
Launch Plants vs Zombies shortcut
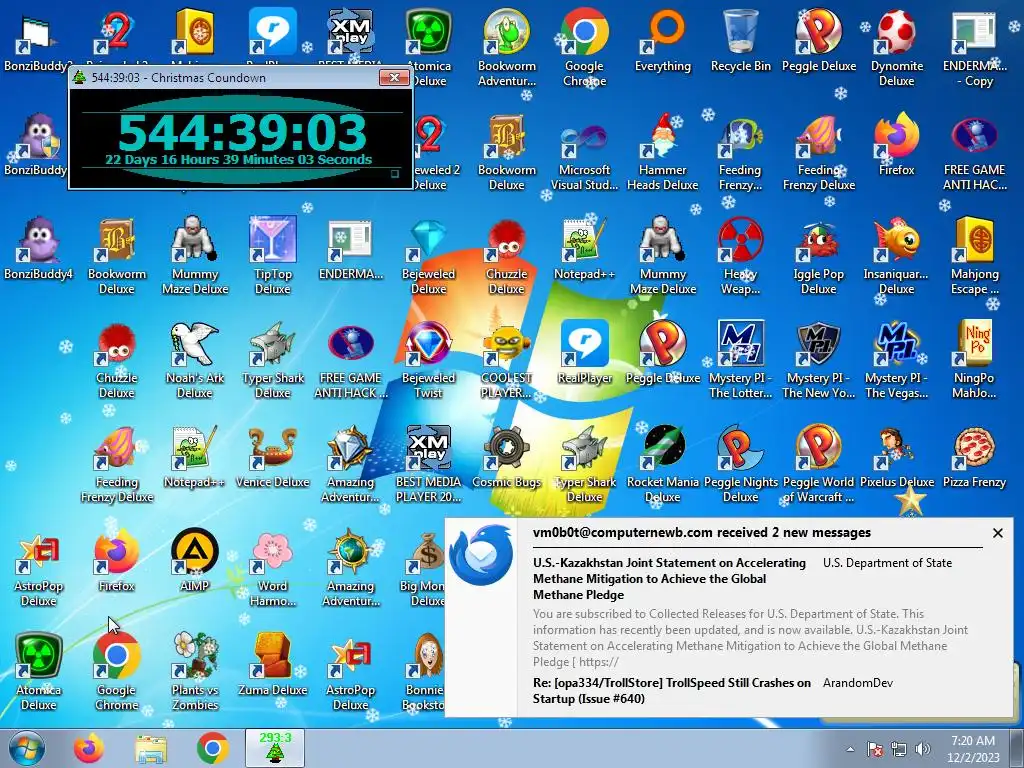click(195, 671)
